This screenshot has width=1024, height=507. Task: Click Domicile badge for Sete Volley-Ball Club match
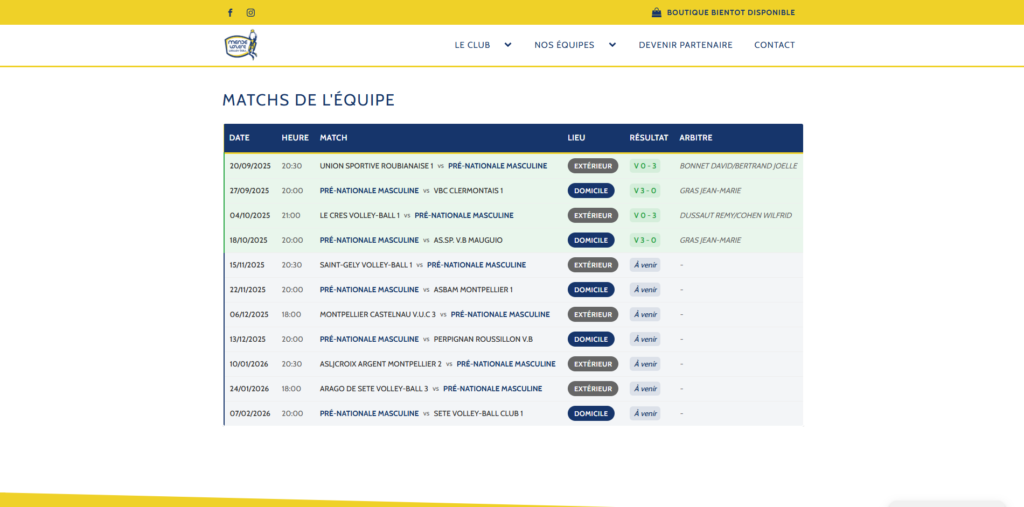click(x=591, y=414)
